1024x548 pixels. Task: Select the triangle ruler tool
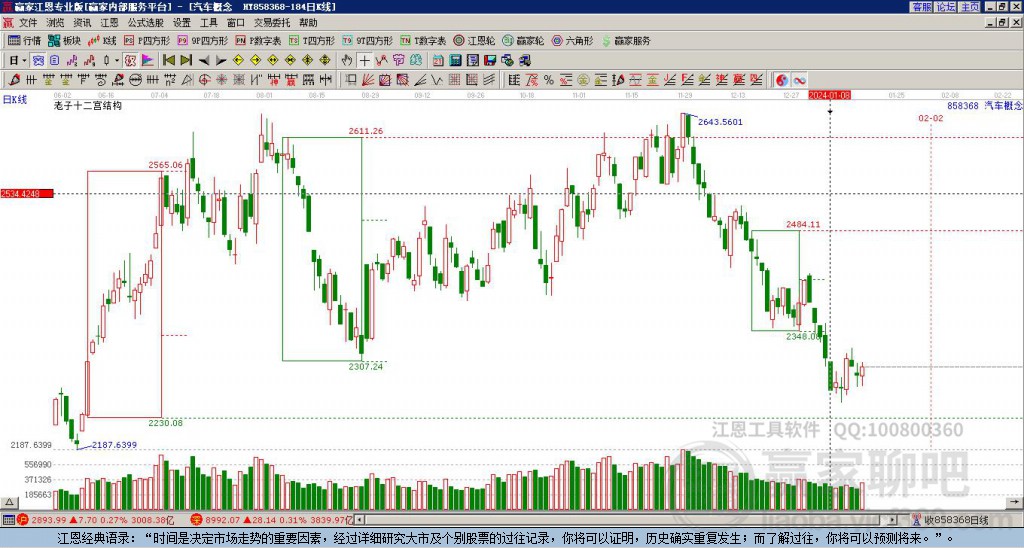[x=187, y=80]
